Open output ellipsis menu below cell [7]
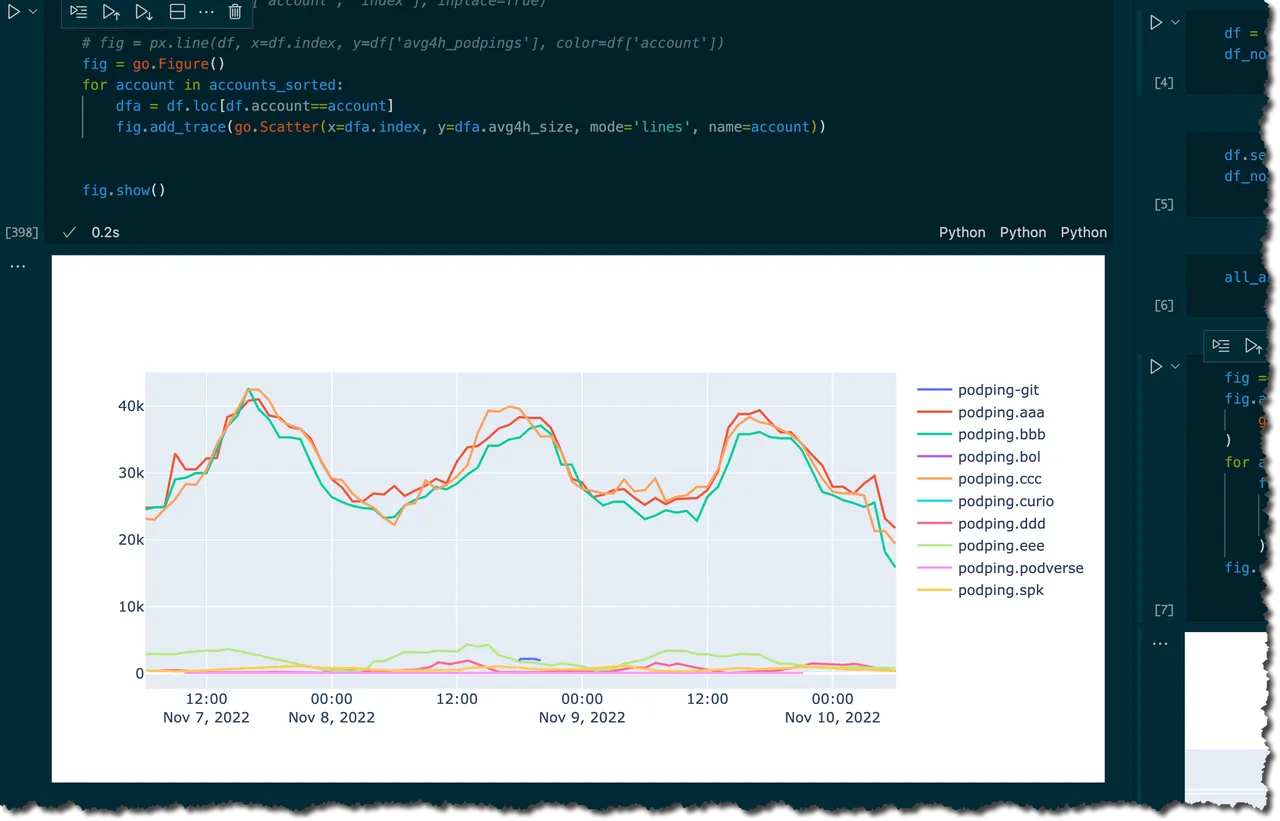The image size is (1280, 821). coord(1160,644)
